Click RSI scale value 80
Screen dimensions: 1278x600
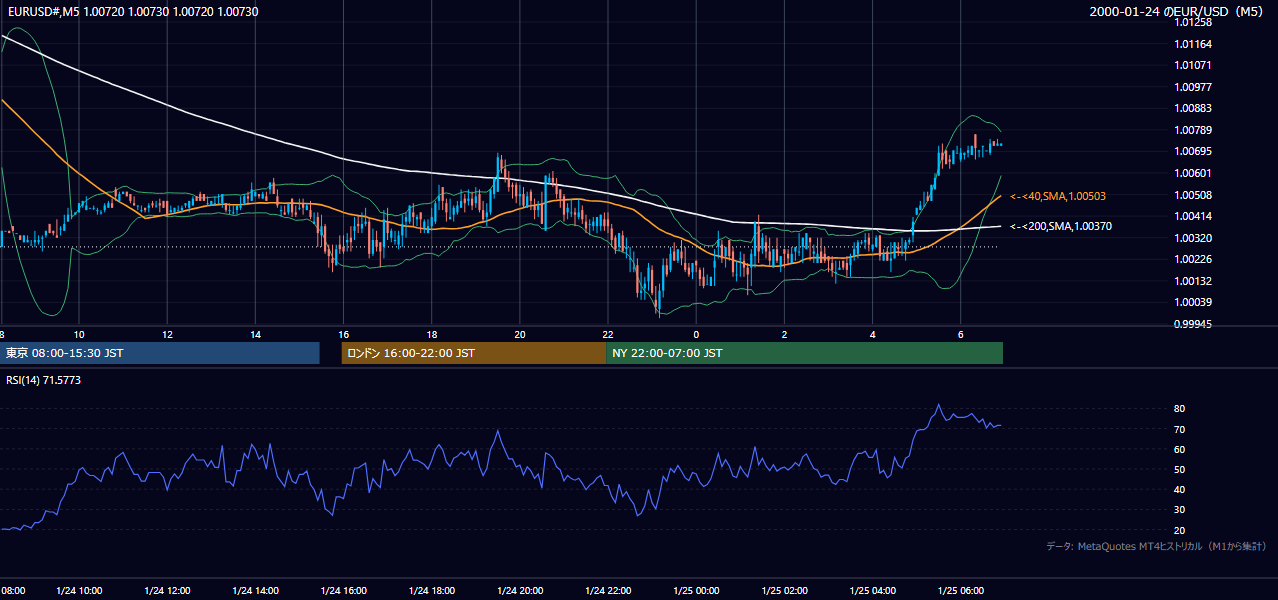tap(1180, 409)
